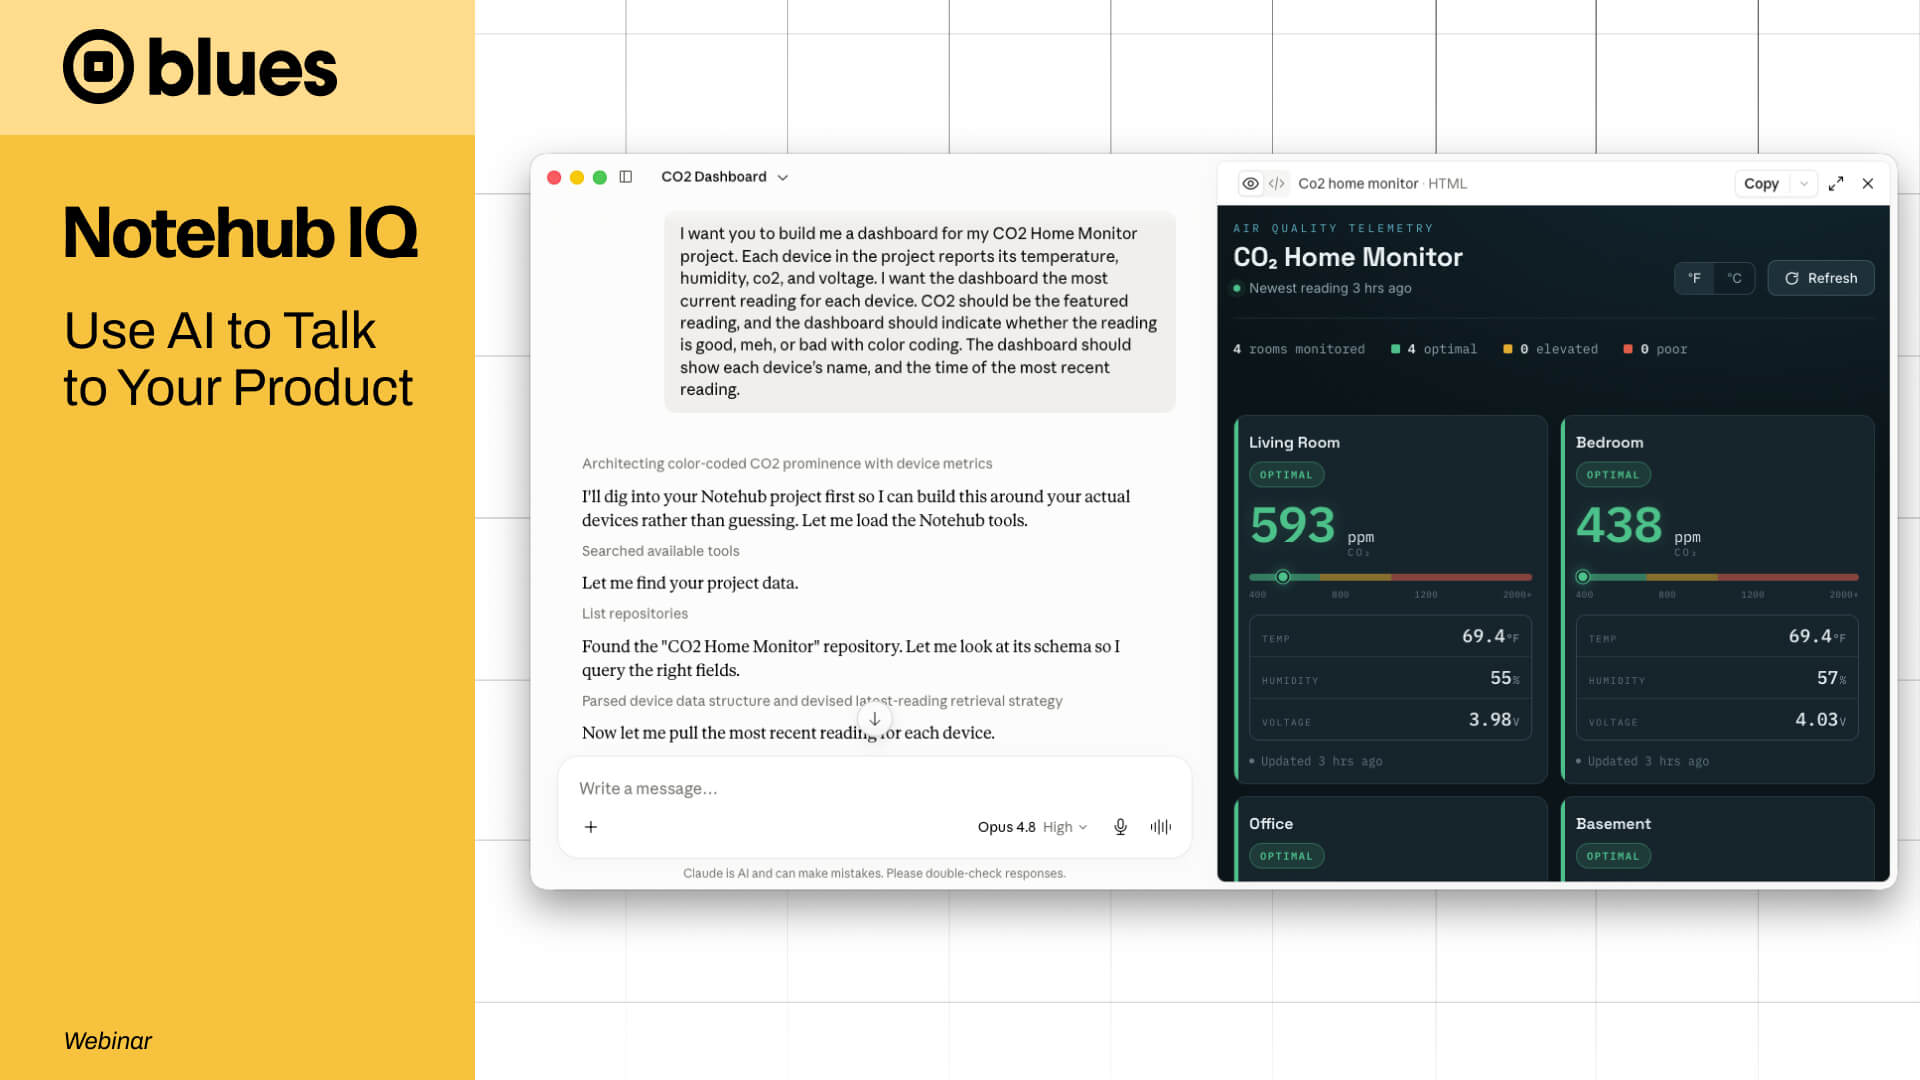Close the artifact preview panel
The height and width of the screenshot is (1080, 1920).
coord(1868,184)
